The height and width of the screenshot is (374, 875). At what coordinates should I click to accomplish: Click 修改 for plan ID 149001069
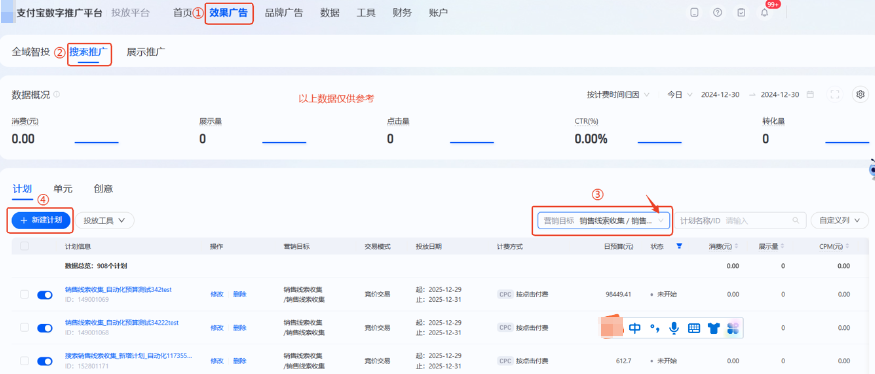[x=217, y=295]
